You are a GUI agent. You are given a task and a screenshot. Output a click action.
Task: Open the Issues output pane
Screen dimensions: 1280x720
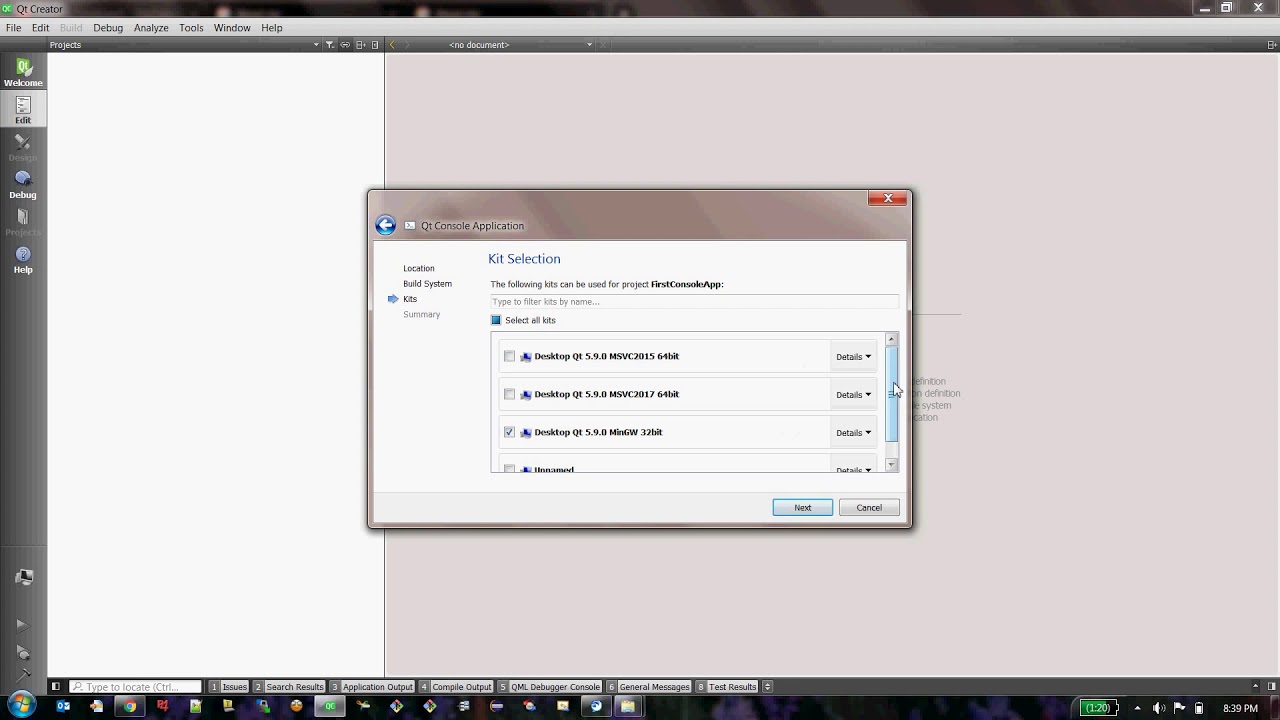click(229, 687)
